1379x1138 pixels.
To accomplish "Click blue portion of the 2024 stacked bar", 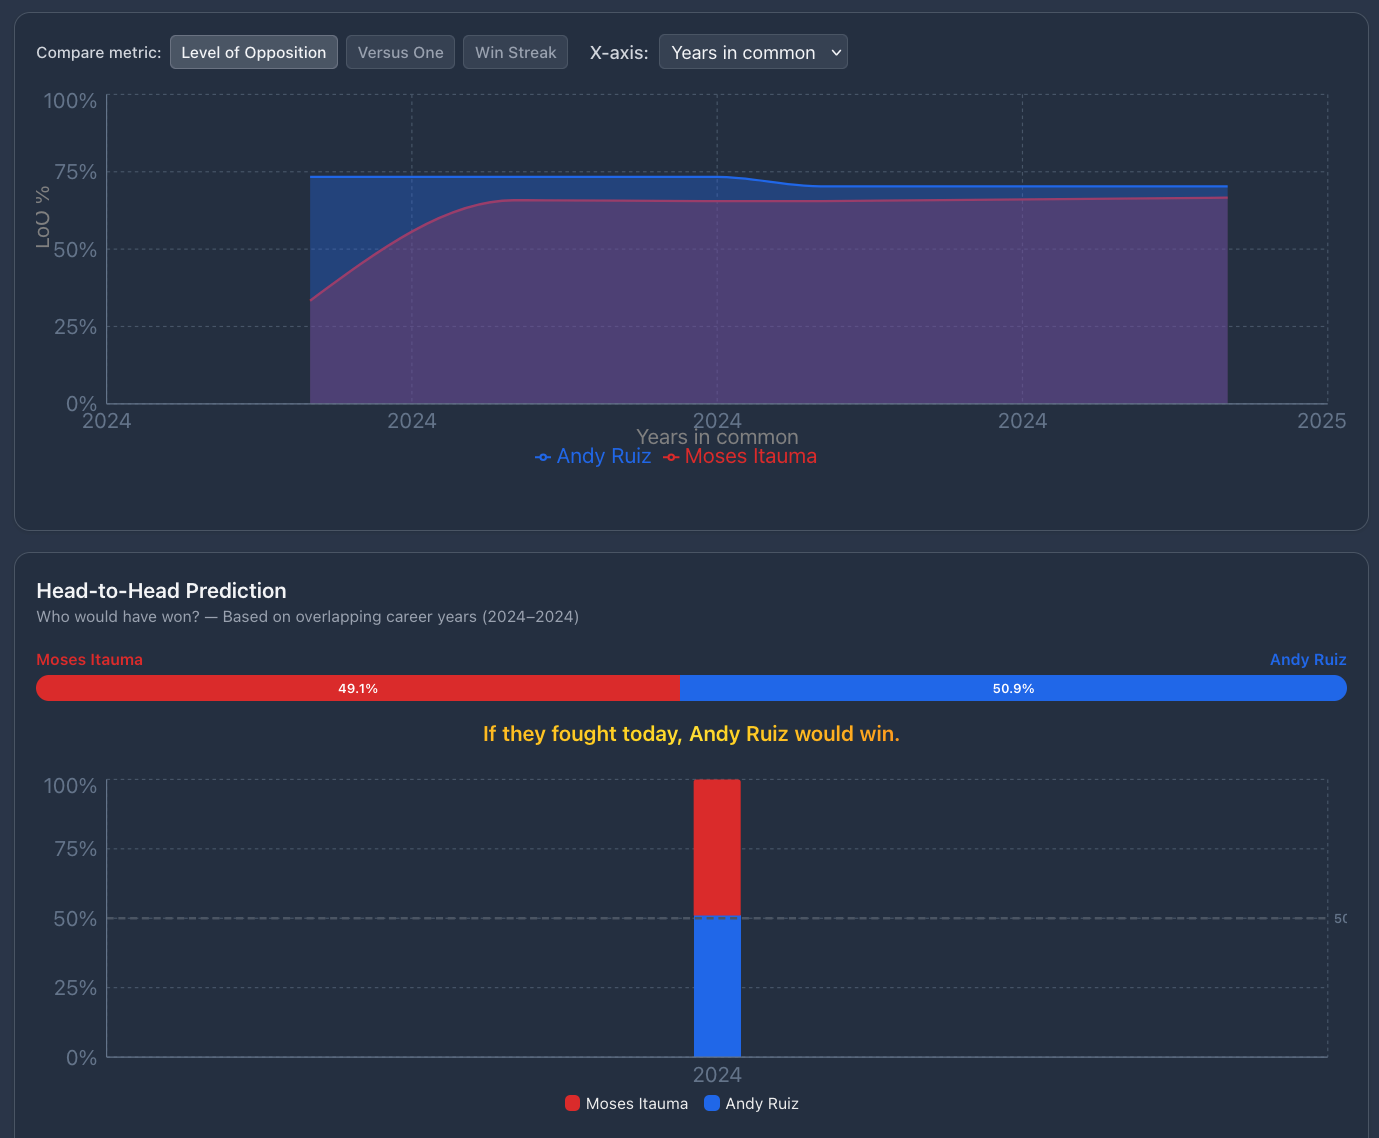I will coord(717,986).
